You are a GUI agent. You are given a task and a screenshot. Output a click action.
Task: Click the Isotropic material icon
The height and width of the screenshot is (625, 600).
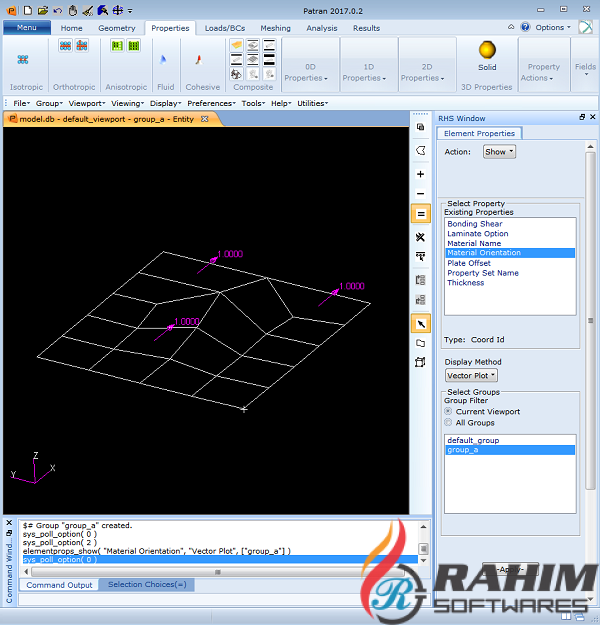coord(23,60)
